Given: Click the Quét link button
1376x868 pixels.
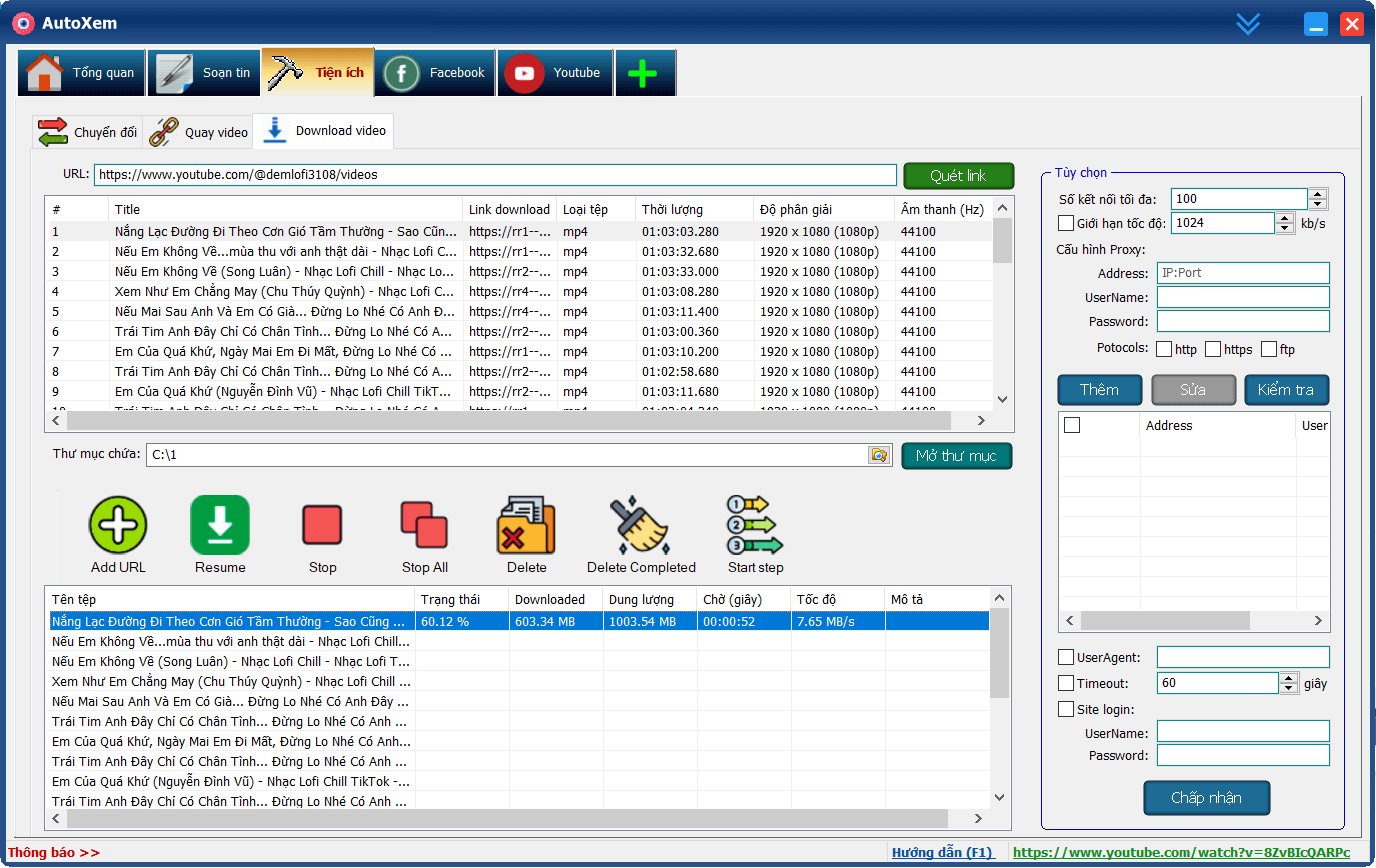Looking at the screenshot, I should pos(957,176).
